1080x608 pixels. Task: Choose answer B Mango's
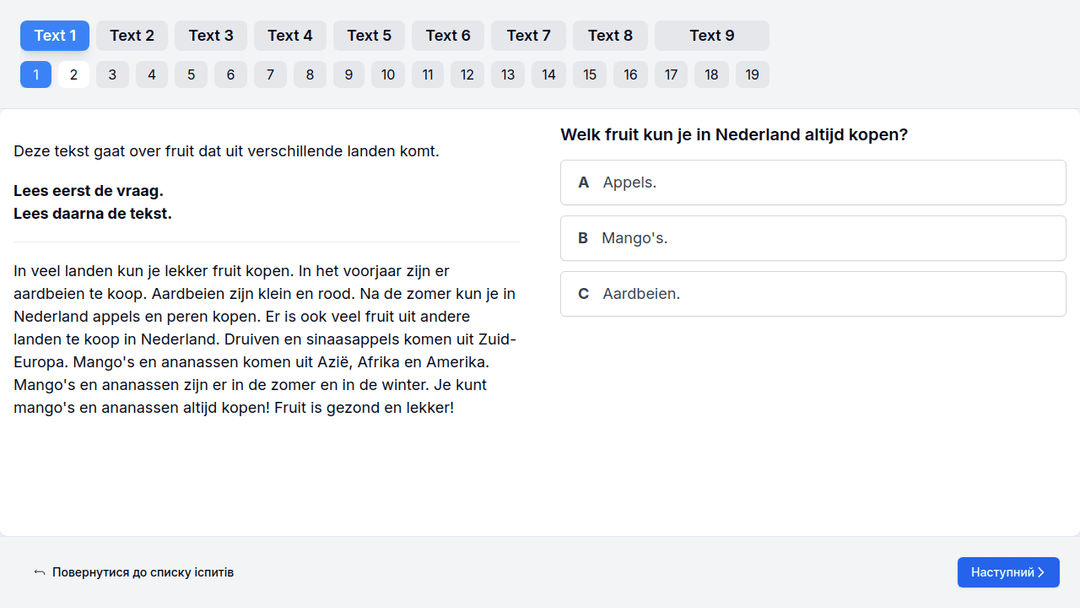pos(812,238)
